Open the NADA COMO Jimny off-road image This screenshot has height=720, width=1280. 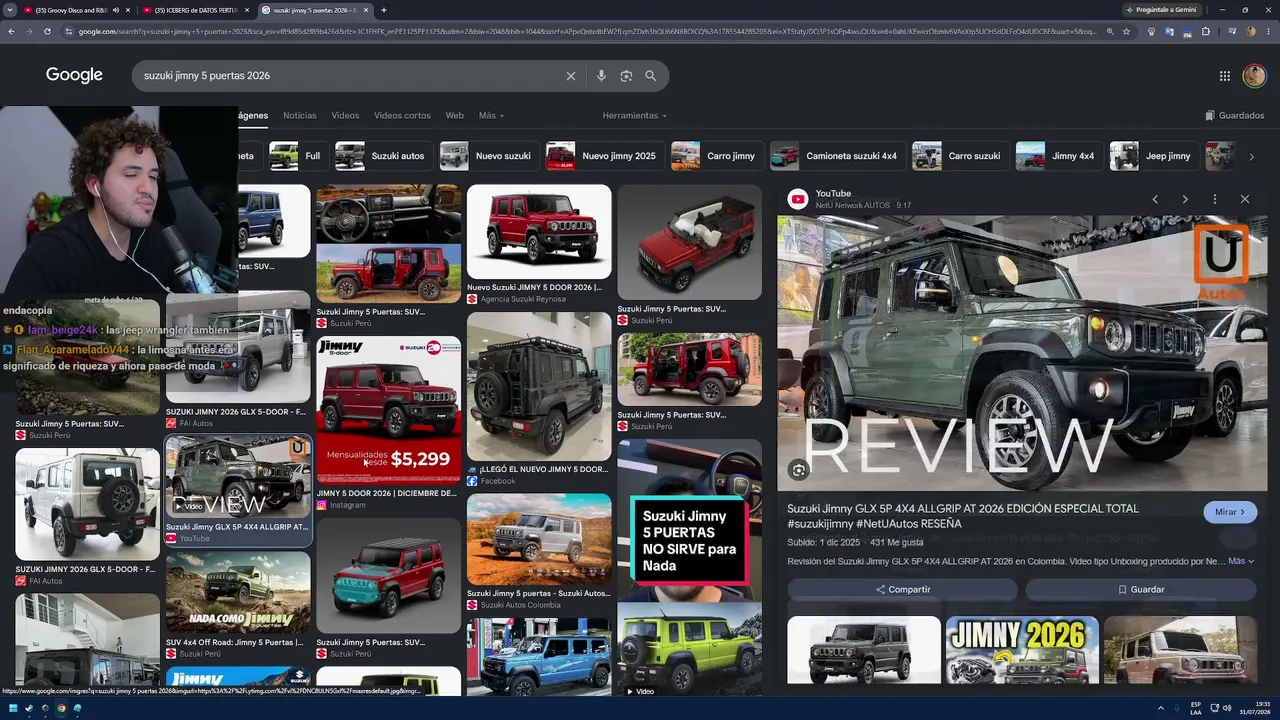coord(238,593)
